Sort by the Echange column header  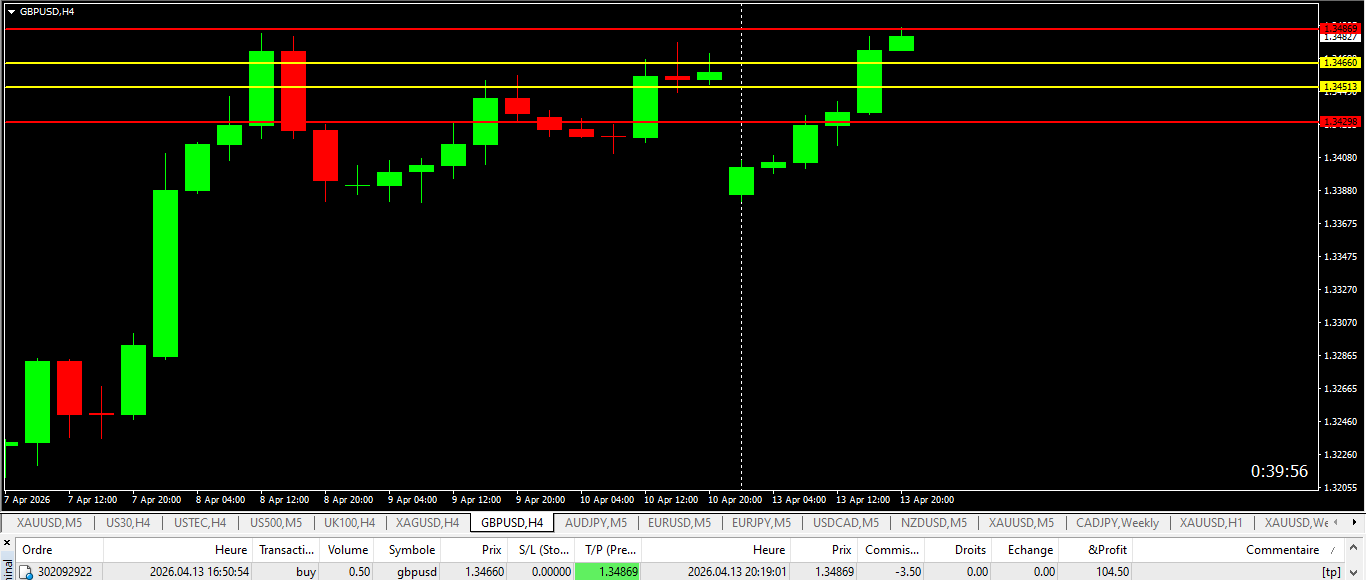pos(1026,550)
